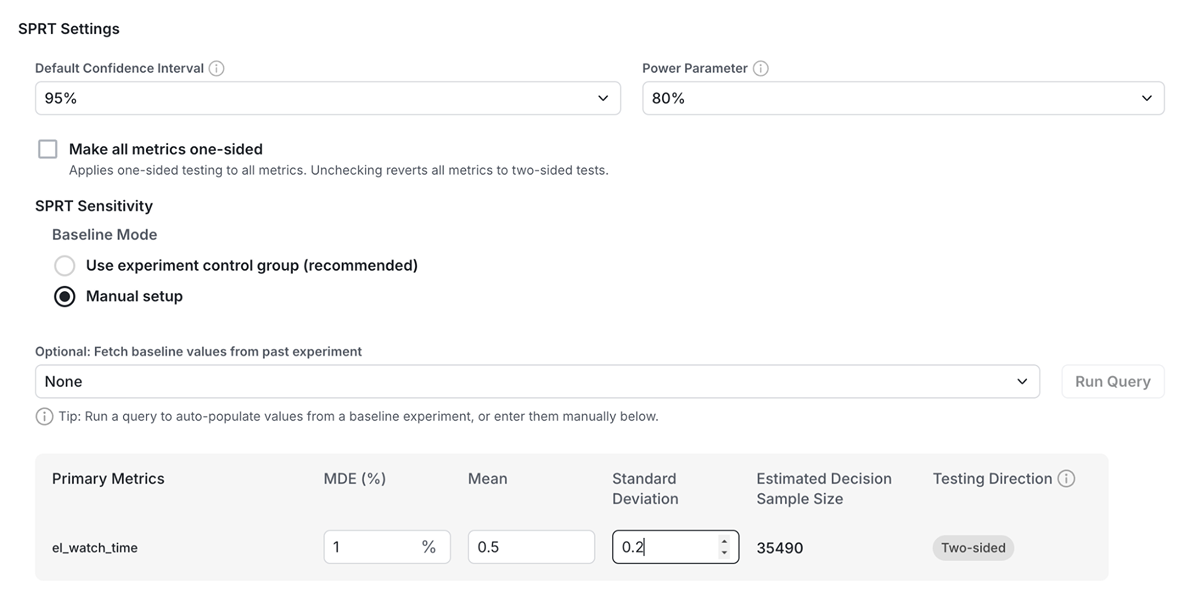Click the Estimated Decision Sample Size header
Viewport: 1200px width, 594px height.
coord(824,489)
